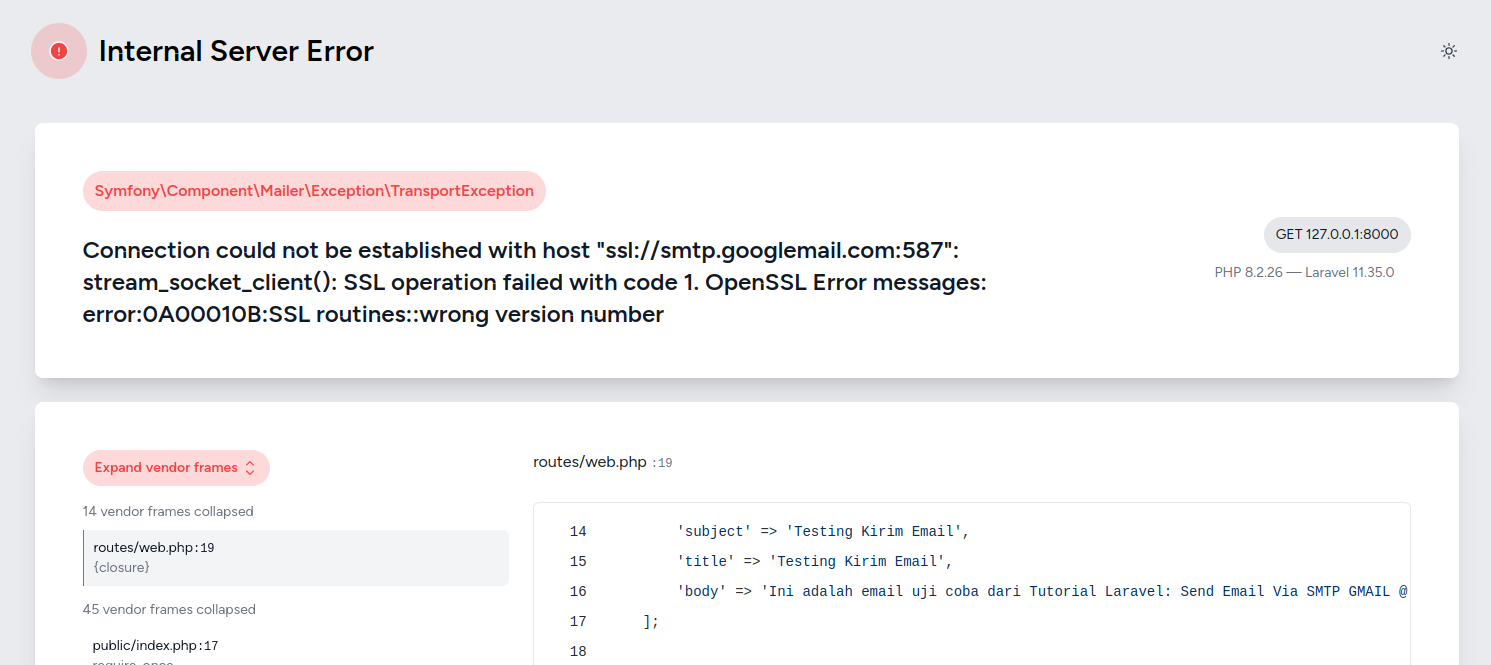Image resolution: width=1491 pixels, height=665 pixels.
Task: Click the red exclamation error icon
Action: coord(58,50)
